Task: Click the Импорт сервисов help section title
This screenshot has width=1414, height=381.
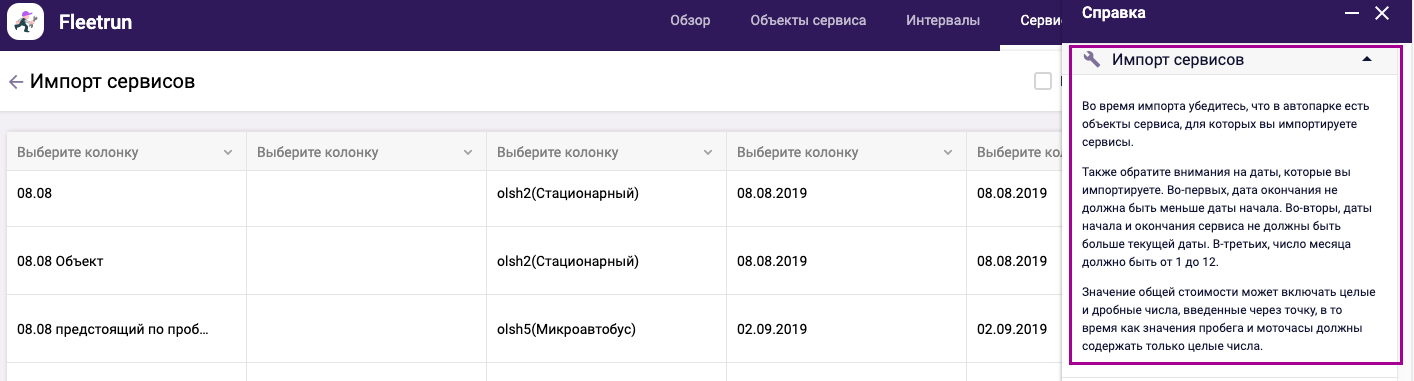Action: click(x=1178, y=60)
